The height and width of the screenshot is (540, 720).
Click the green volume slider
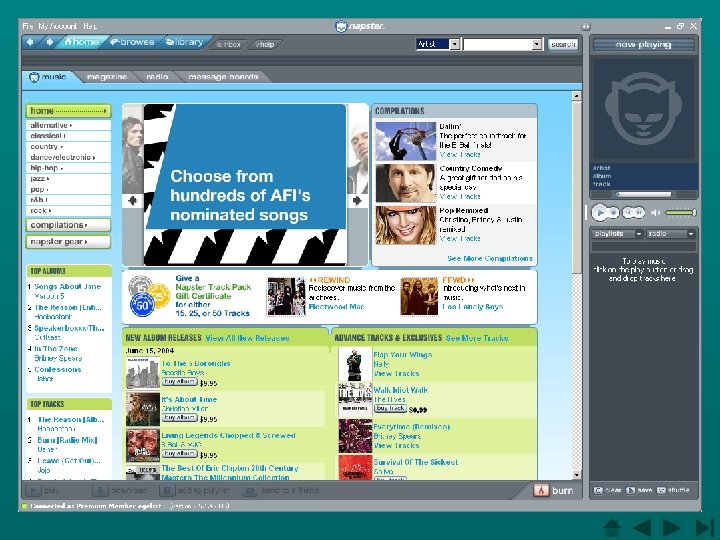[681, 212]
